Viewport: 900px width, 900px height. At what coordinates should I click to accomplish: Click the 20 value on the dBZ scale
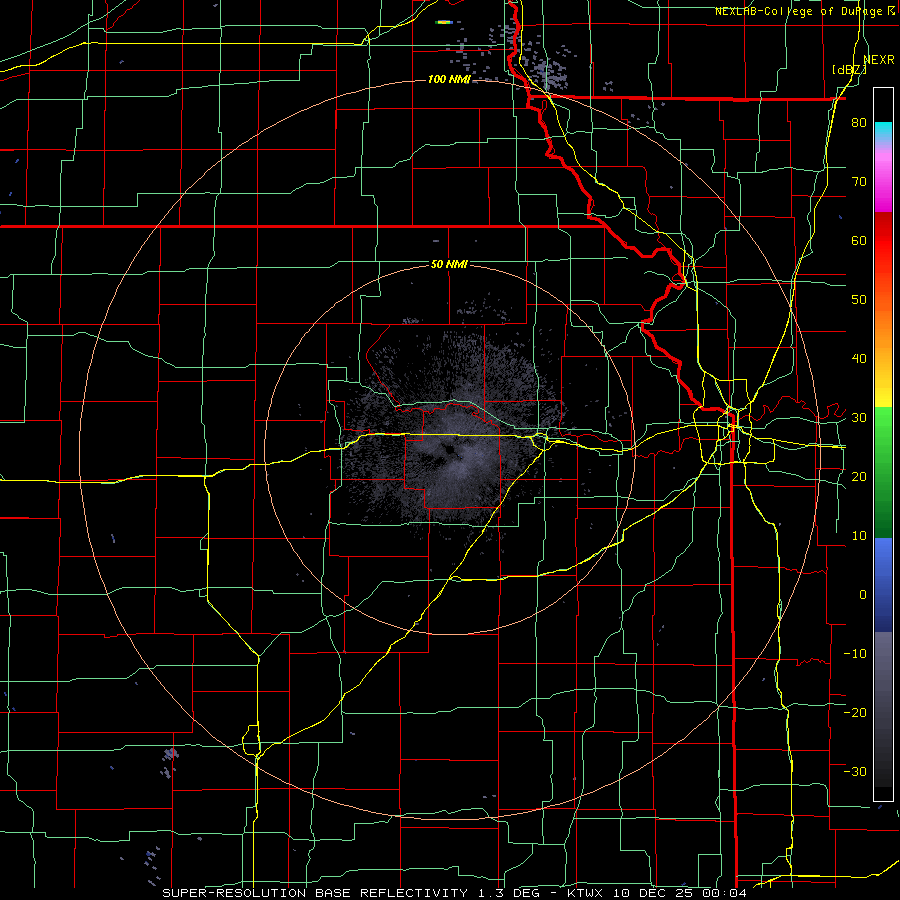[859, 476]
